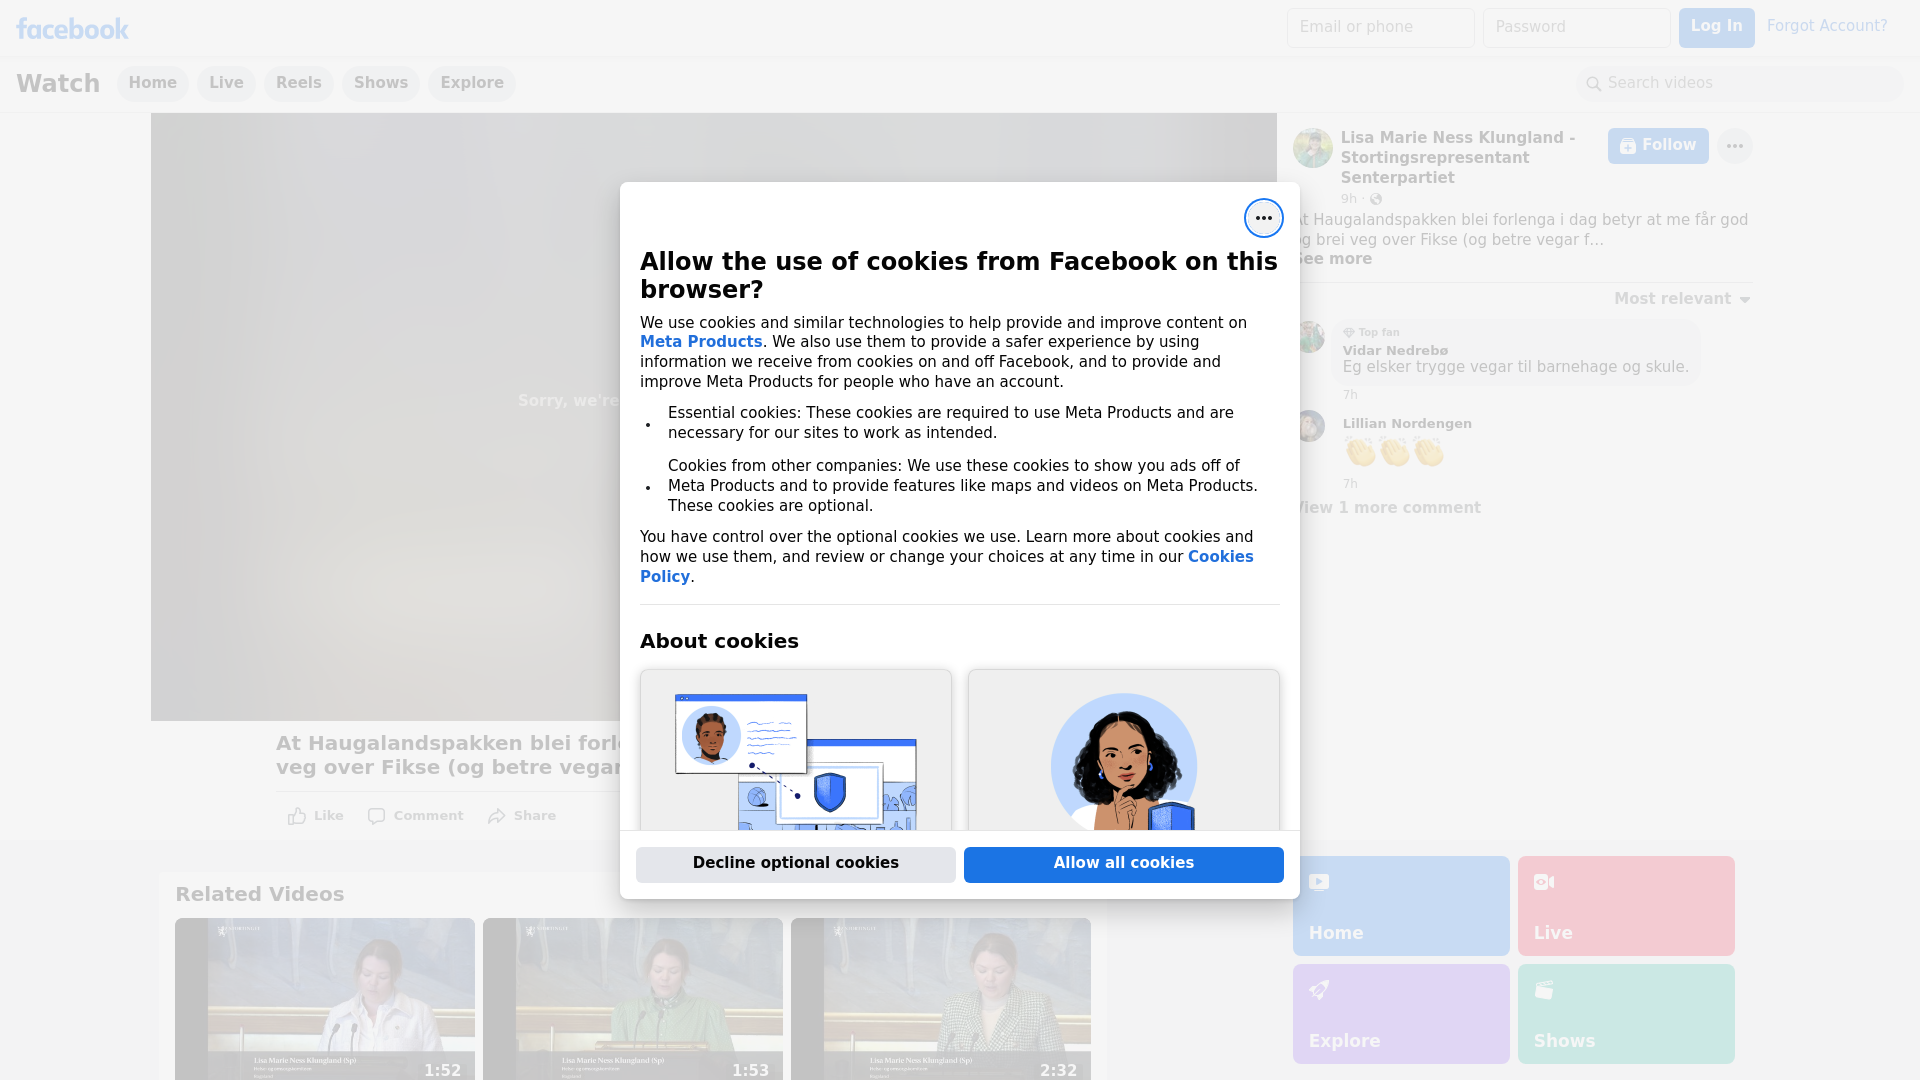Open the Forgot Account? link
1920x1080 pixels.
[x=1827, y=26]
